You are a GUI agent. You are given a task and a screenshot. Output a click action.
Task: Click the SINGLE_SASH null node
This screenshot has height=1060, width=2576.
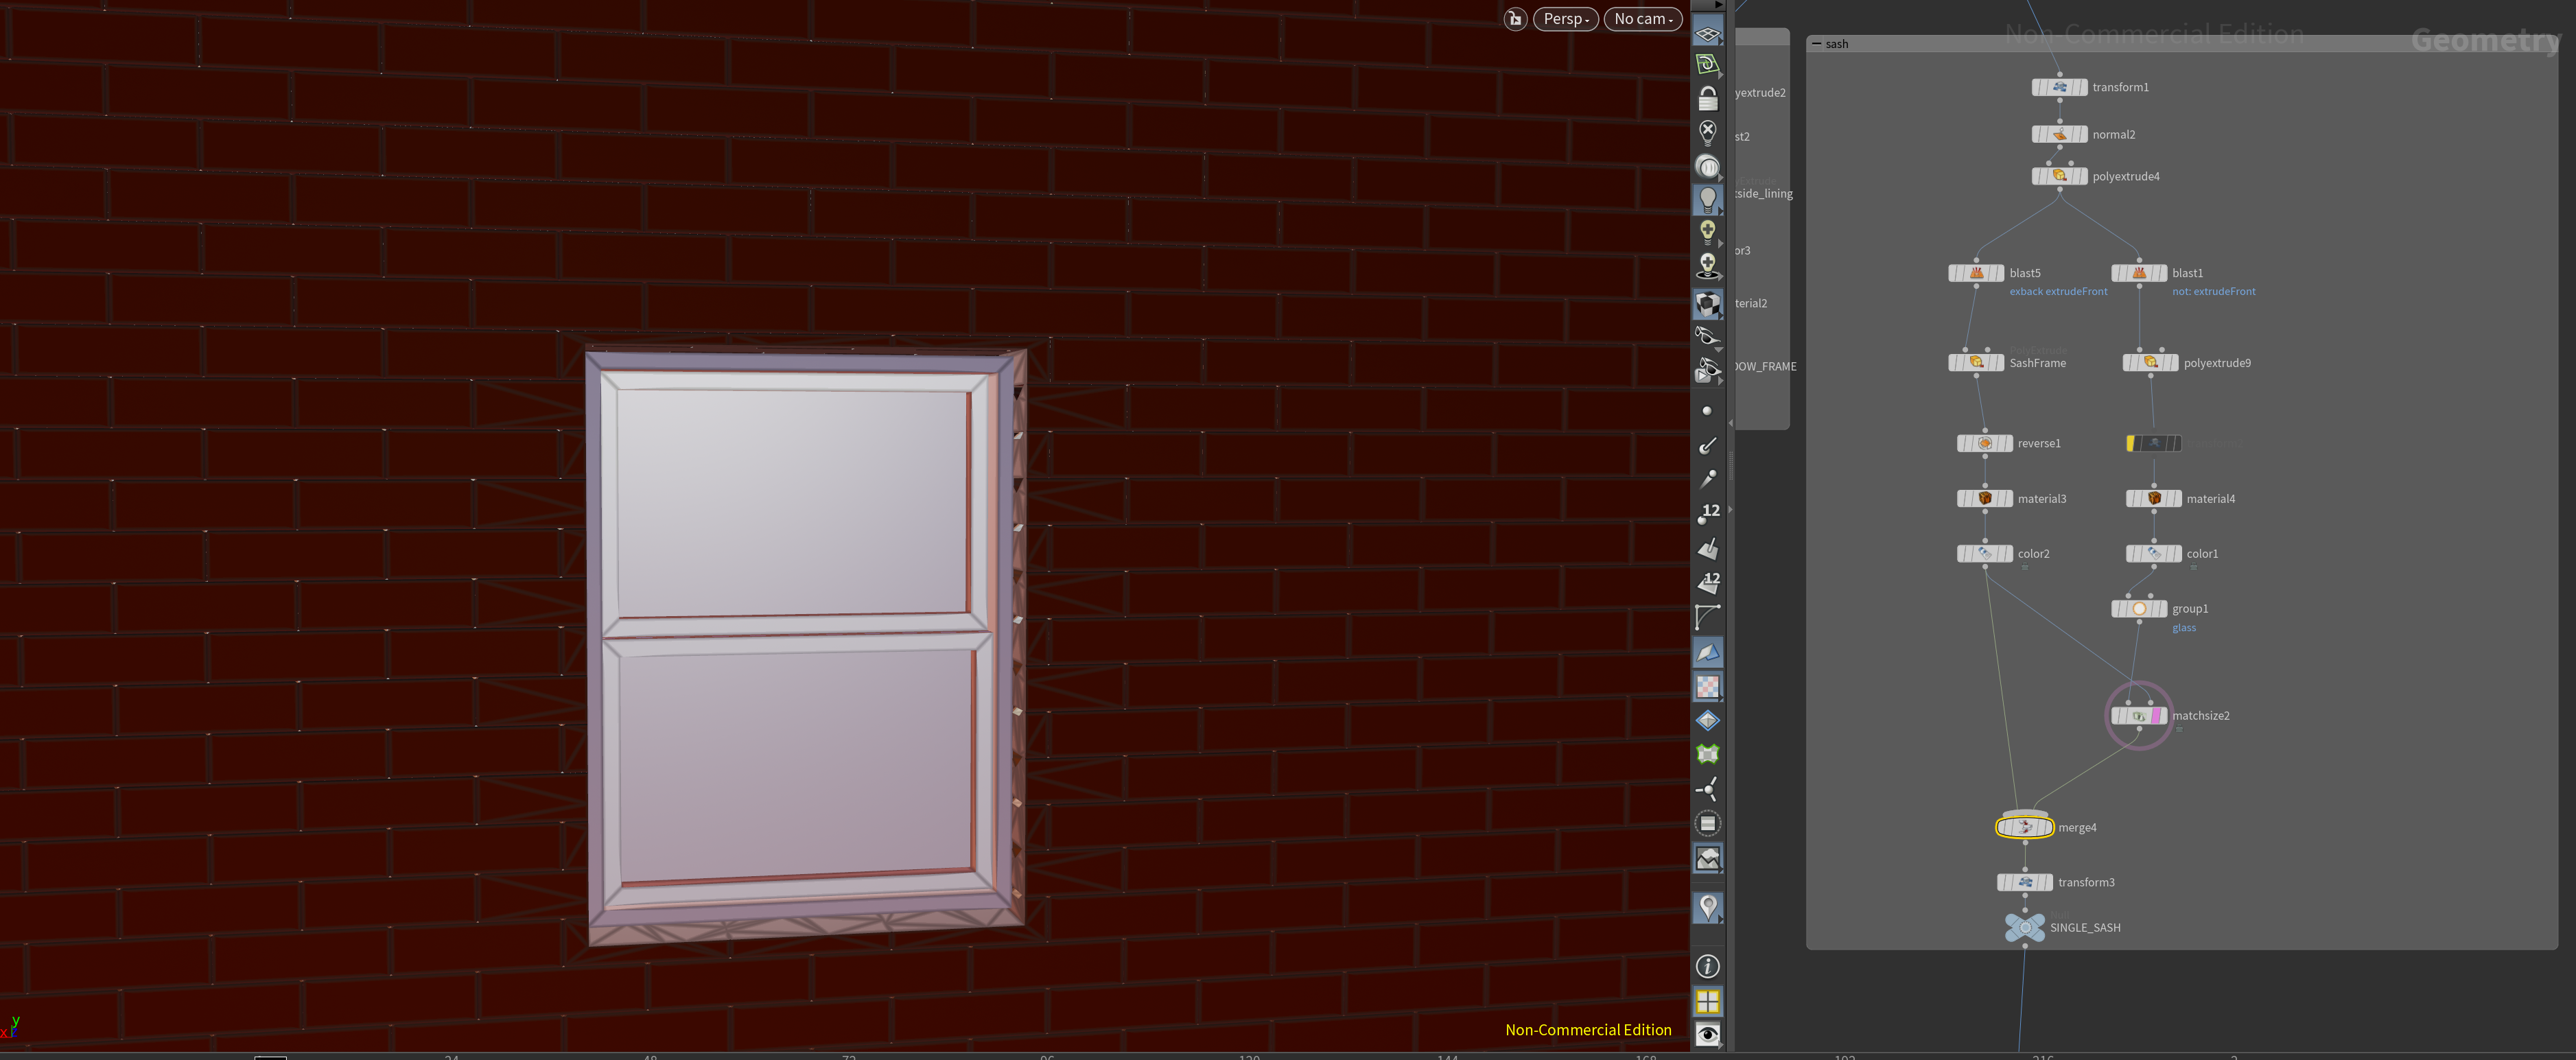click(2024, 927)
